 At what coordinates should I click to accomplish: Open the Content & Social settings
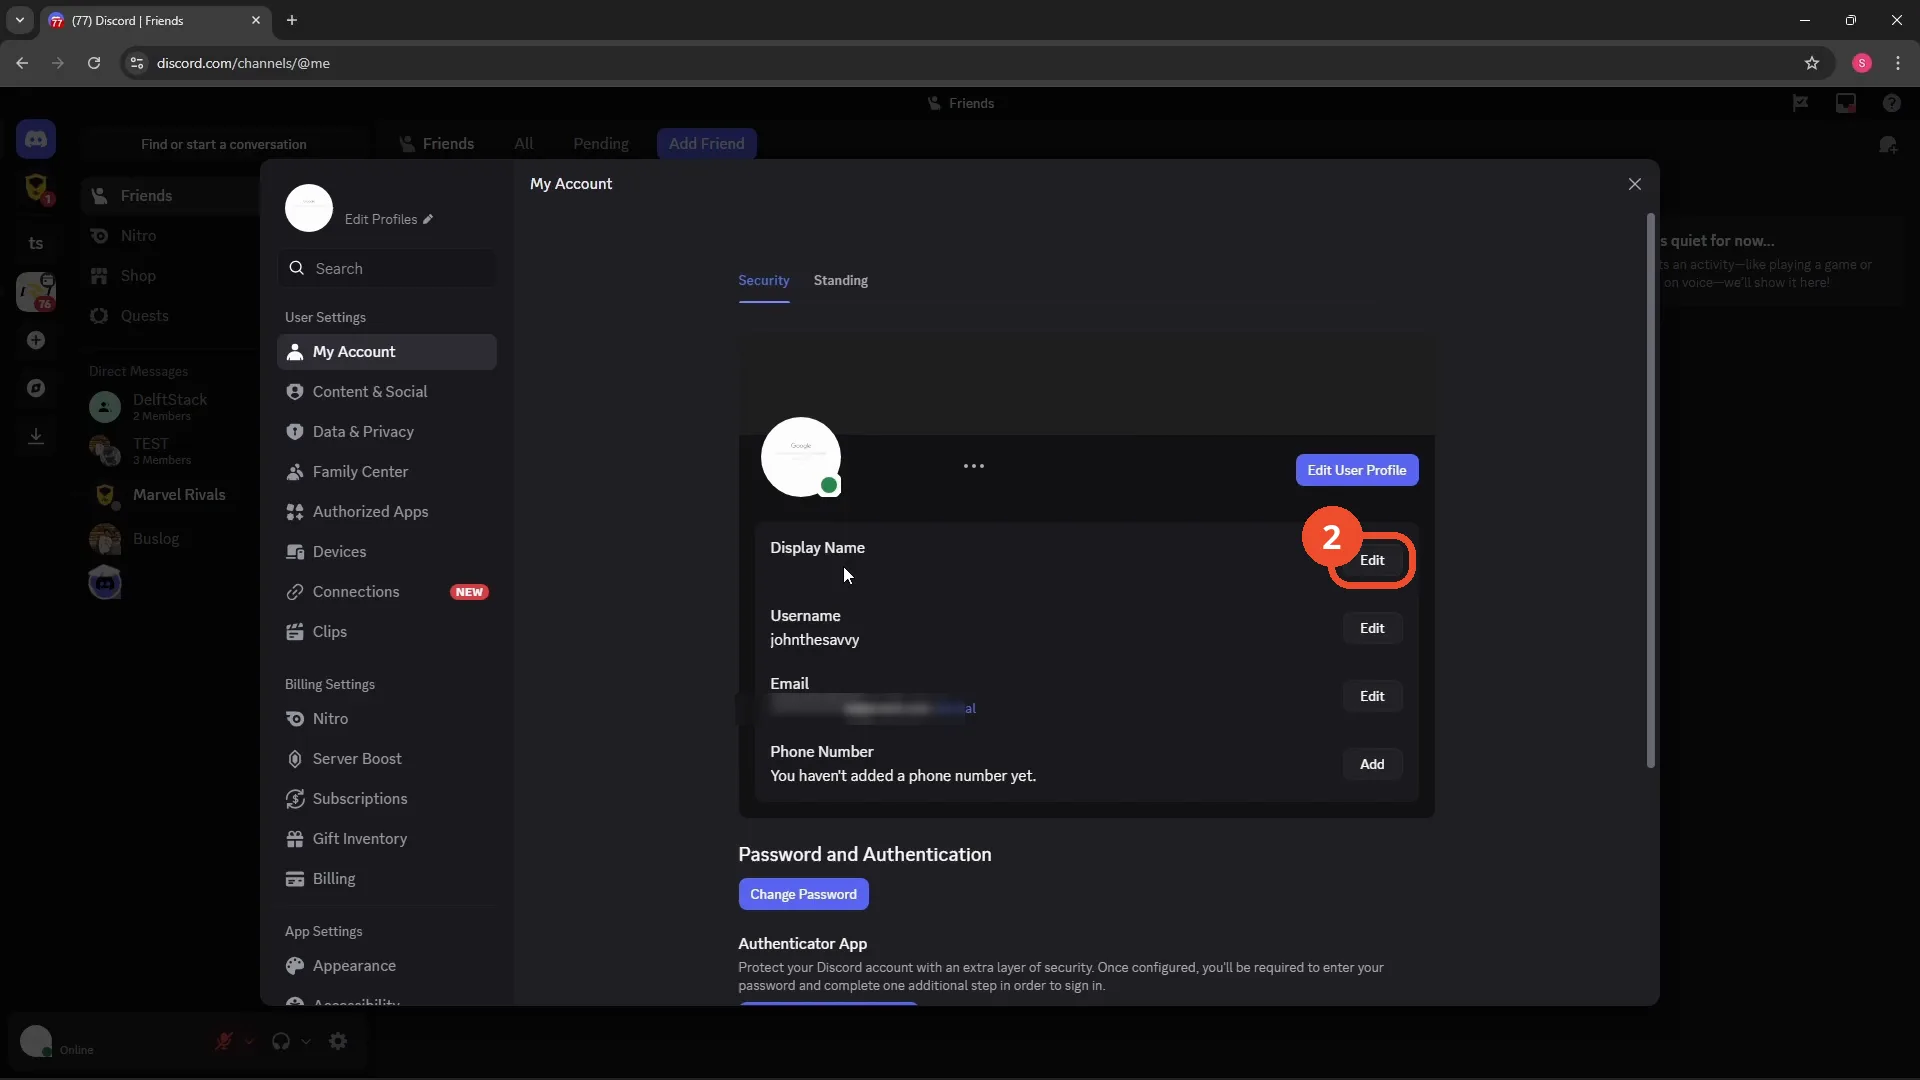386,392
